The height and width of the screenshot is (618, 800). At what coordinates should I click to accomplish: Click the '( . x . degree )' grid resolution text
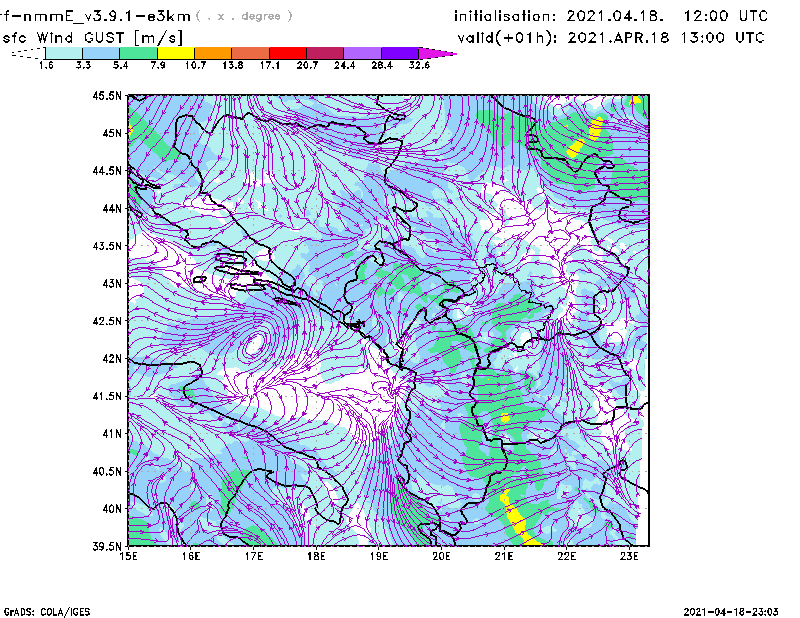tap(244, 16)
